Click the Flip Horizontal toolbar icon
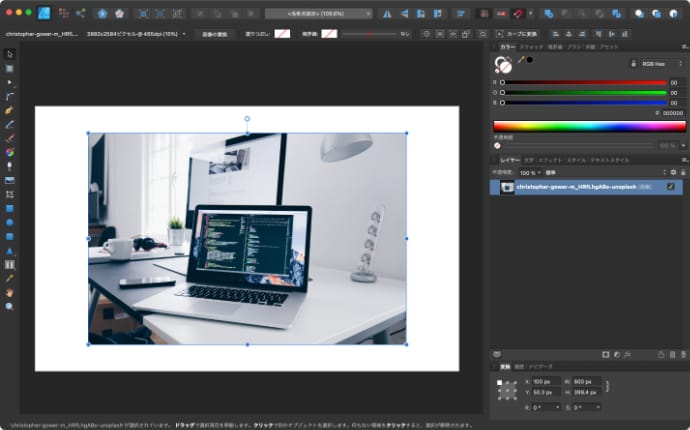The width and height of the screenshot is (690, 430). click(x=387, y=14)
